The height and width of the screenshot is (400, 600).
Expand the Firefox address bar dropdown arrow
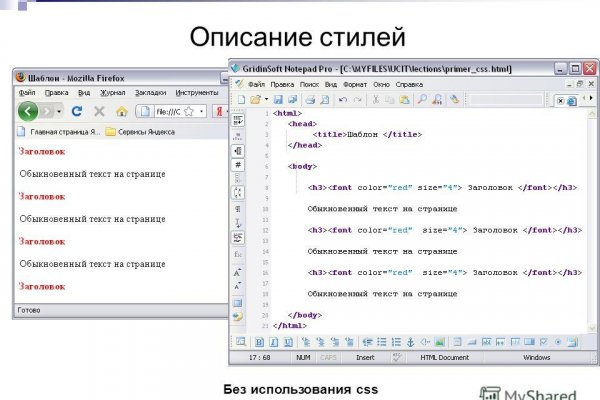[x=203, y=111]
